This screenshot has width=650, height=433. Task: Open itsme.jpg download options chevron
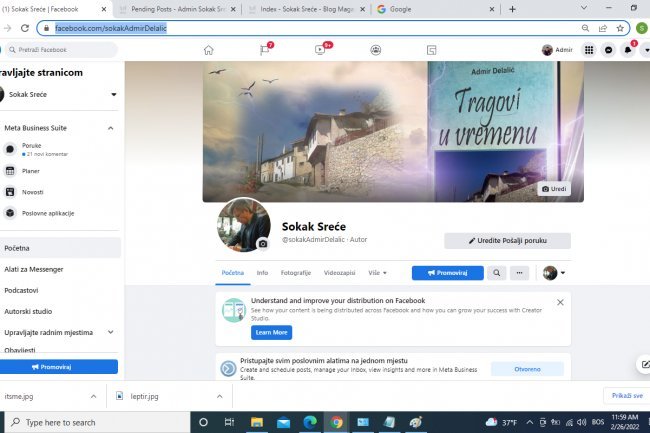click(94, 397)
